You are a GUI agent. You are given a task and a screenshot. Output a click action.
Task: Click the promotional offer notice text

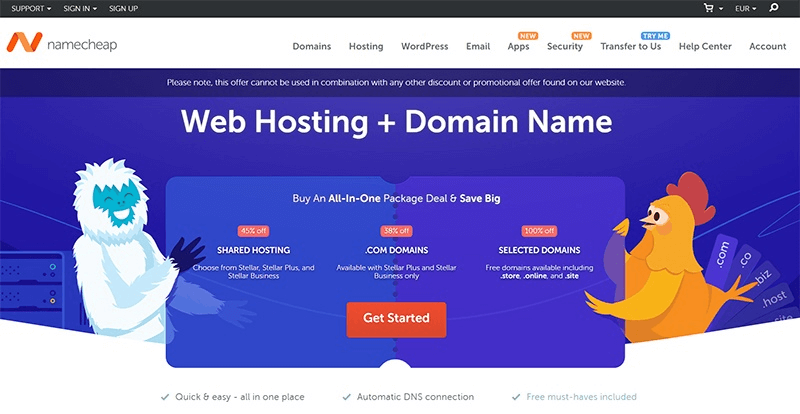[396, 82]
